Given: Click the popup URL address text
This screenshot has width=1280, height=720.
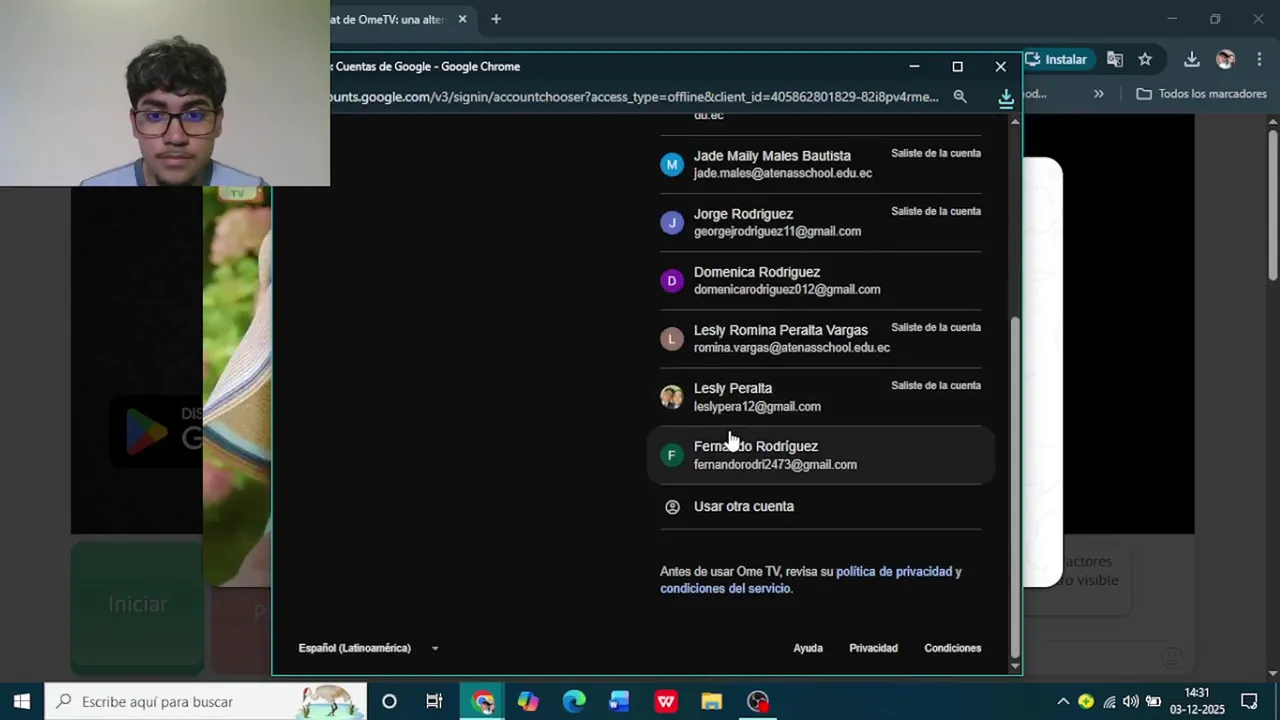Looking at the screenshot, I should point(634,97).
